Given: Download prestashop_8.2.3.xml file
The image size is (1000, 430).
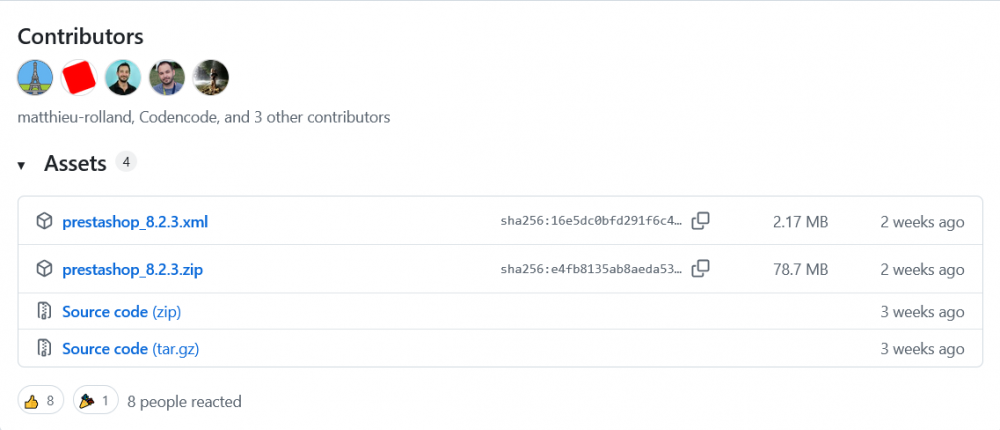Looking at the screenshot, I should [x=135, y=221].
